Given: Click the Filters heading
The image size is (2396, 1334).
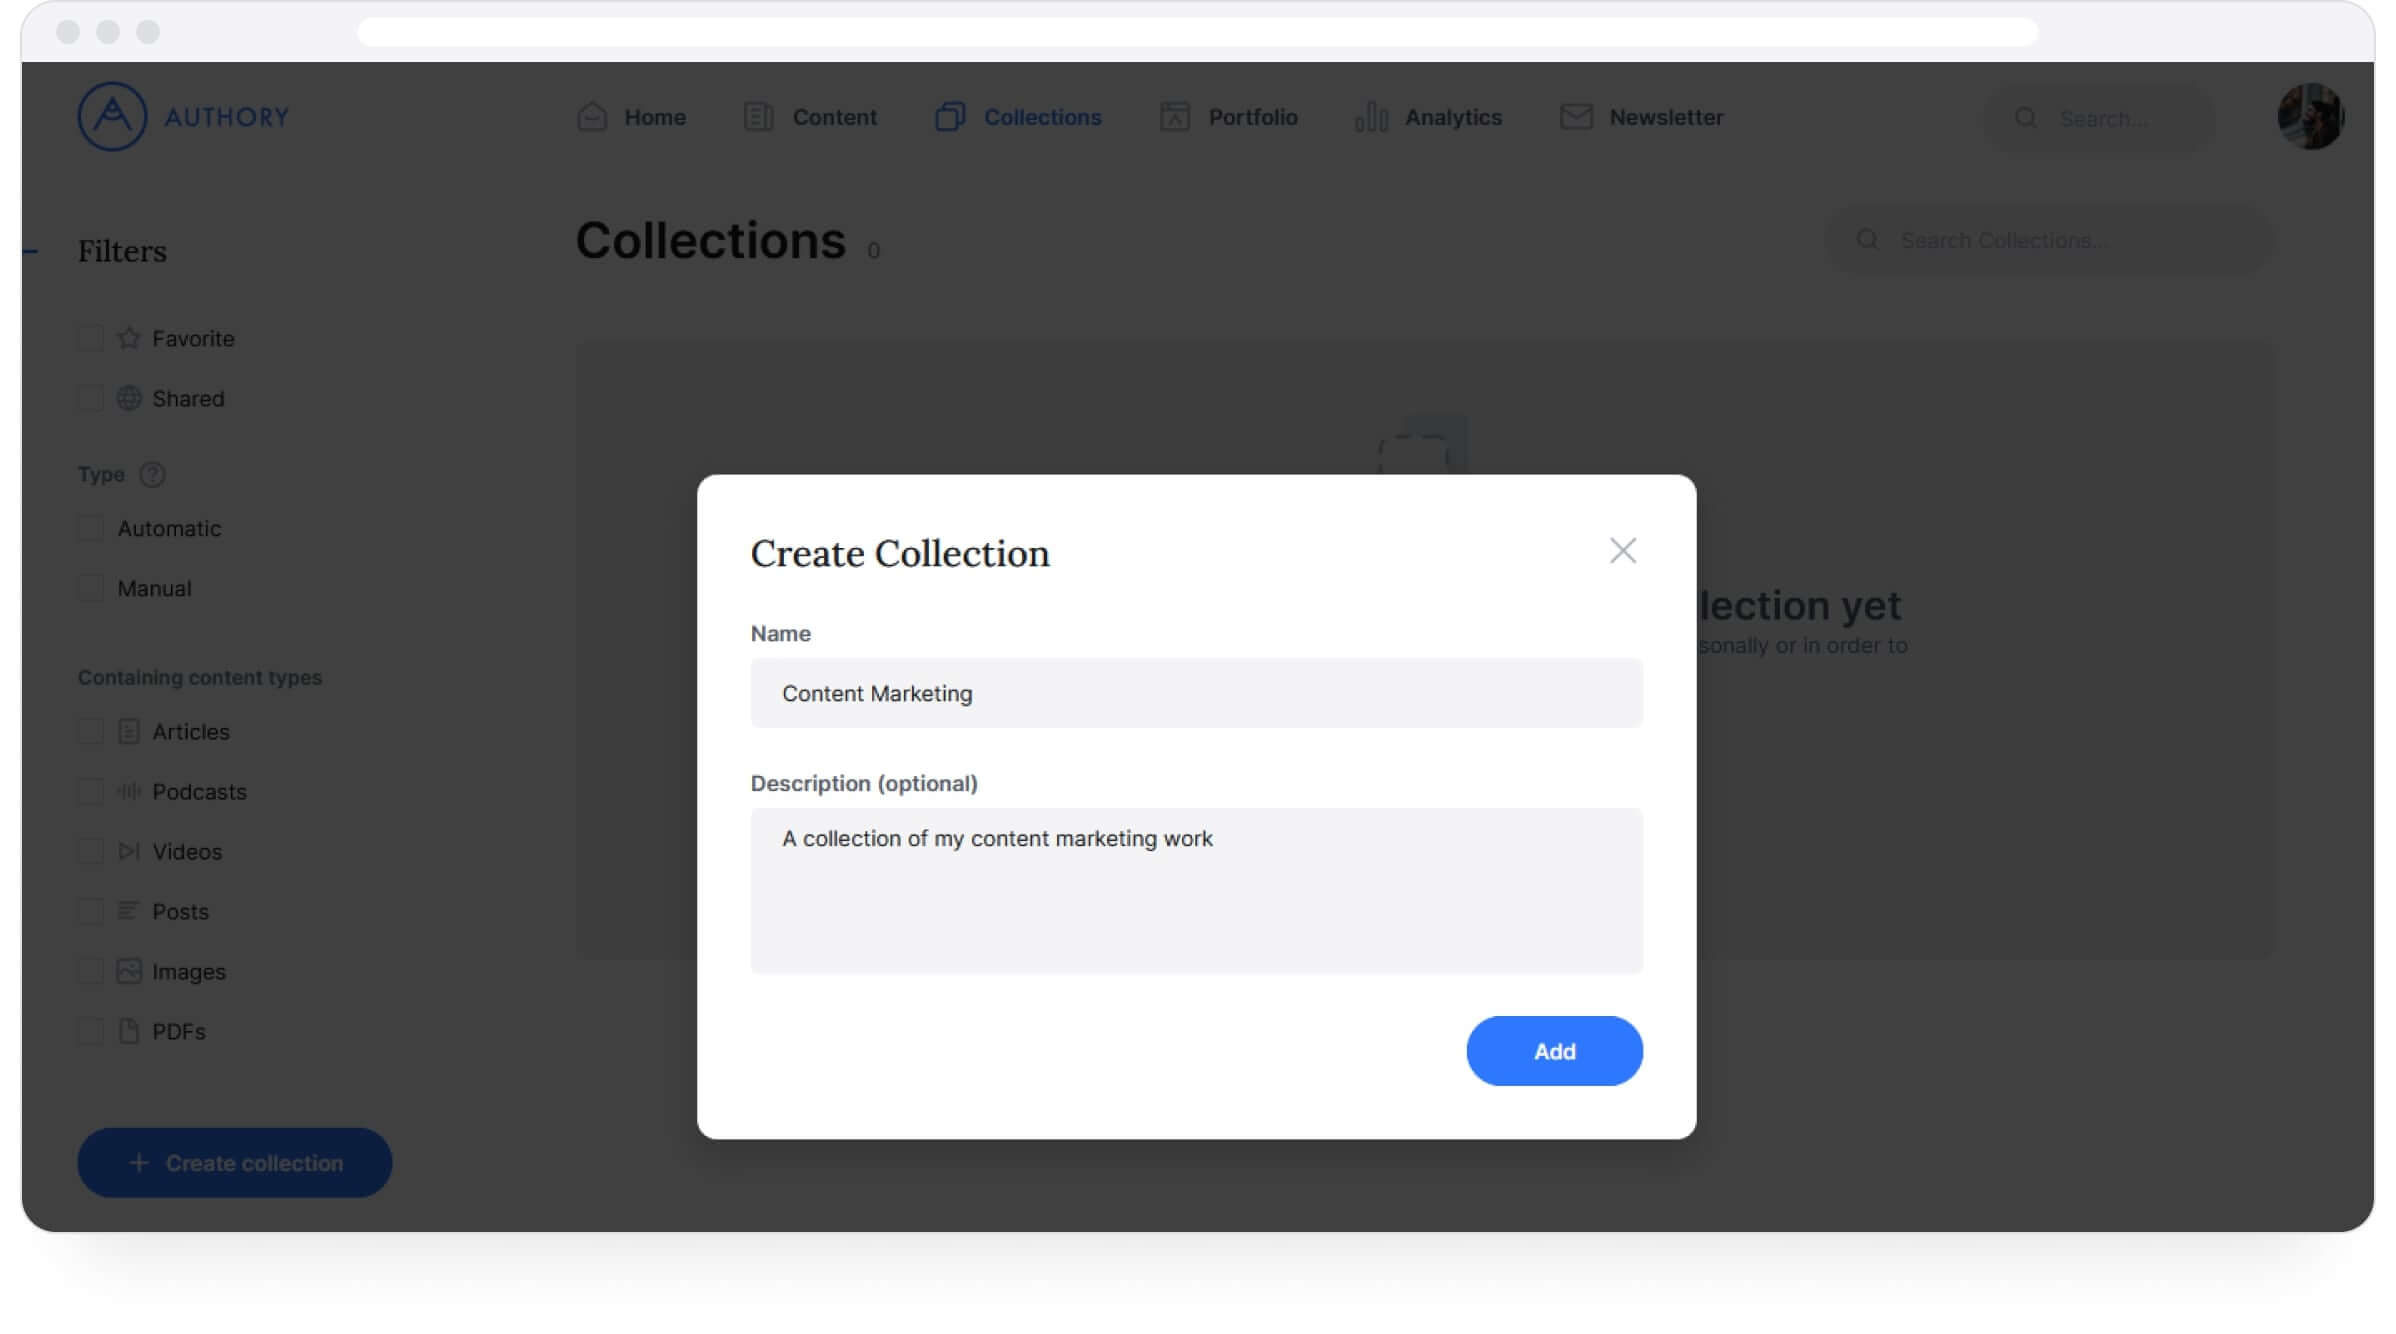Looking at the screenshot, I should [122, 251].
